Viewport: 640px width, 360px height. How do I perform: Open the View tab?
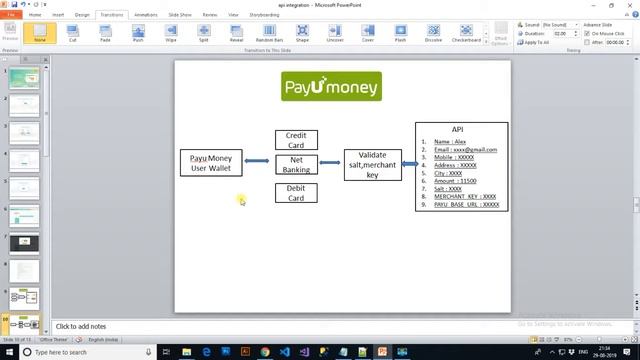point(233,15)
